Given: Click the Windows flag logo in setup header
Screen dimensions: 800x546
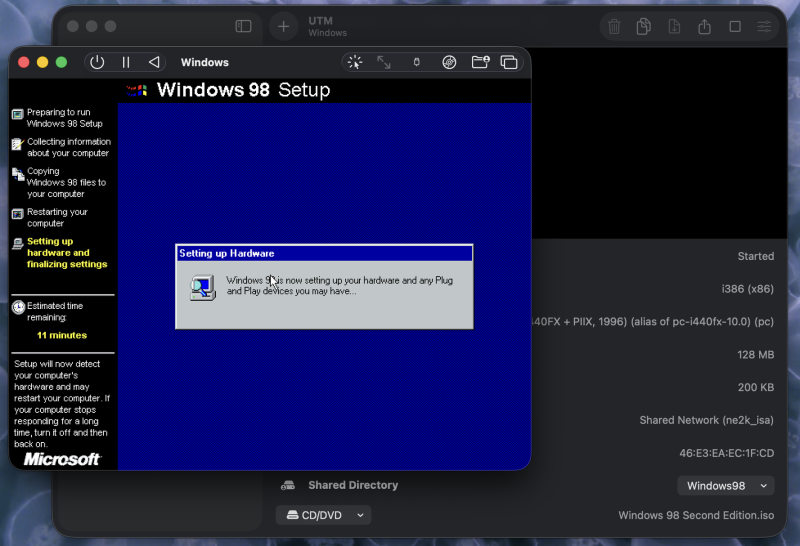Looking at the screenshot, I should 137,90.
